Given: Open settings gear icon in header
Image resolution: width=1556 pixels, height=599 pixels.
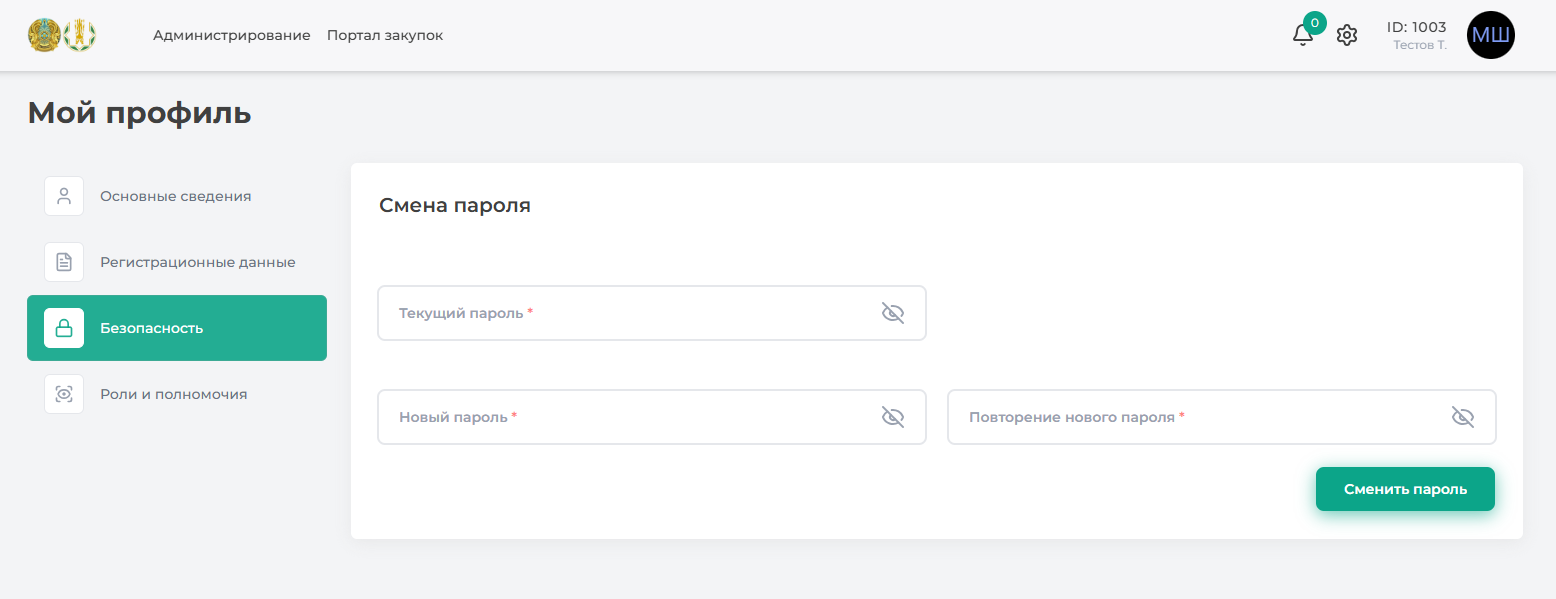Looking at the screenshot, I should [x=1347, y=35].
